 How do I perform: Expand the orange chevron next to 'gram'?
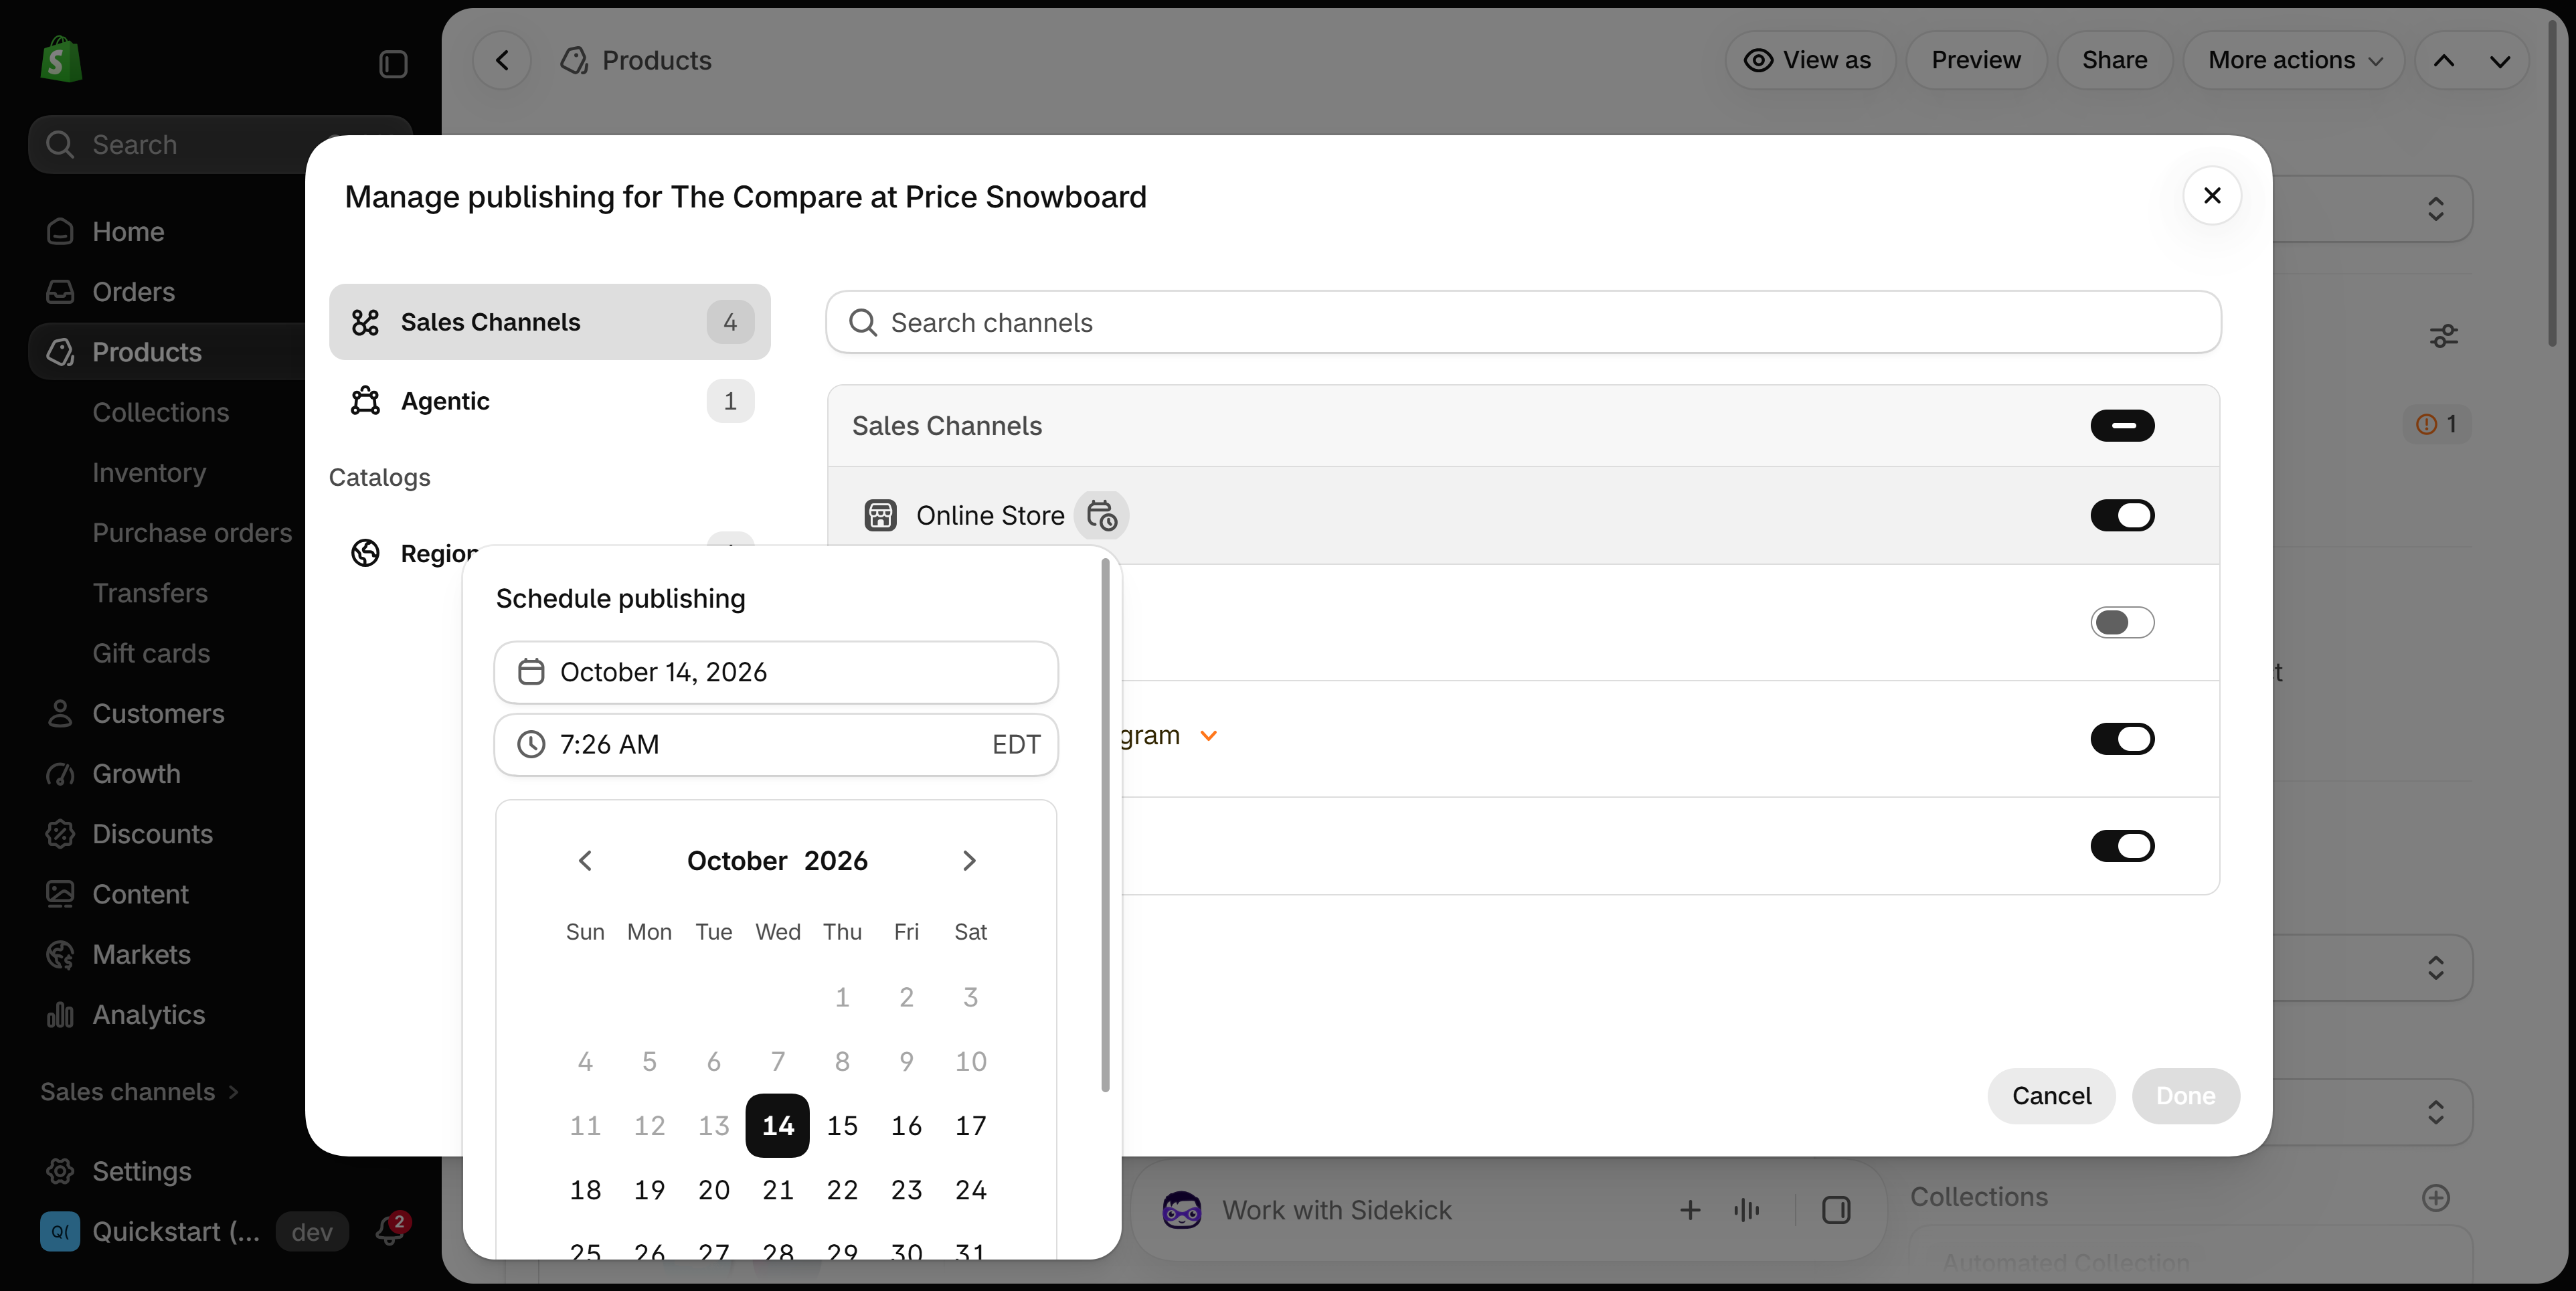tap(1208, 736)
